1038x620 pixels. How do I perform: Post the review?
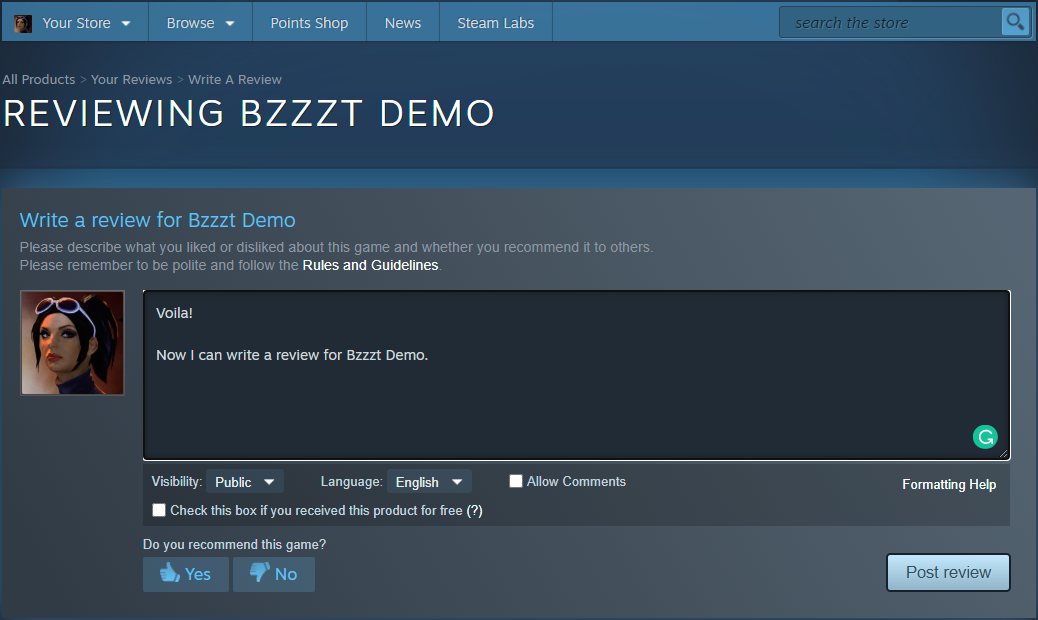point(948,572)
